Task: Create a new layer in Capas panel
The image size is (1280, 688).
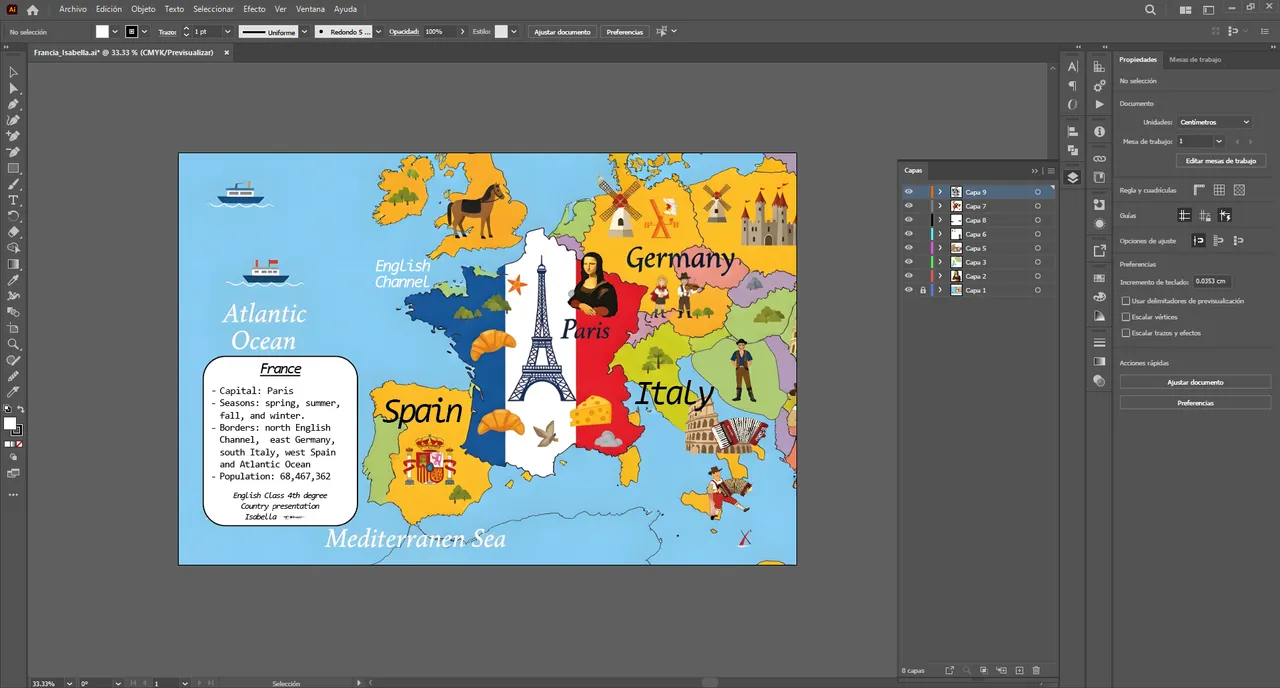Action: 1019,670
